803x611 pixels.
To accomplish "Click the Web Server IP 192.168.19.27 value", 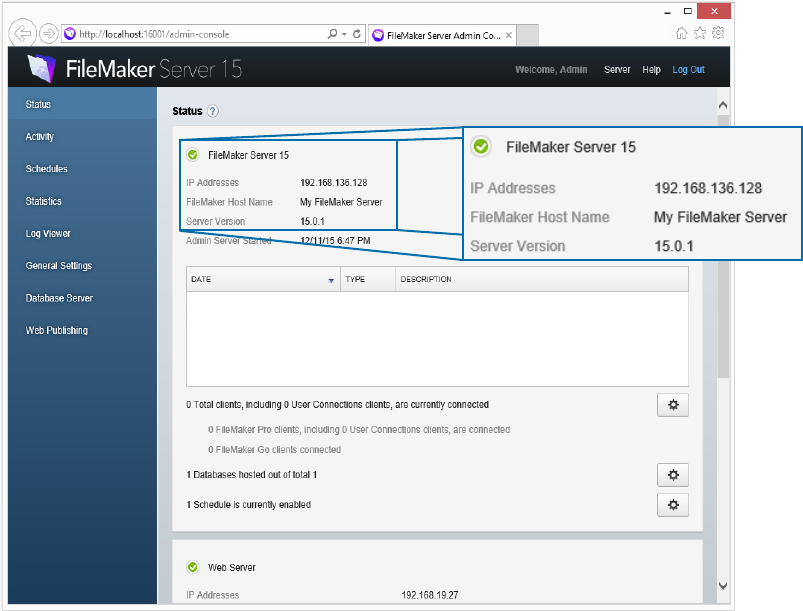I will [430, 595].
